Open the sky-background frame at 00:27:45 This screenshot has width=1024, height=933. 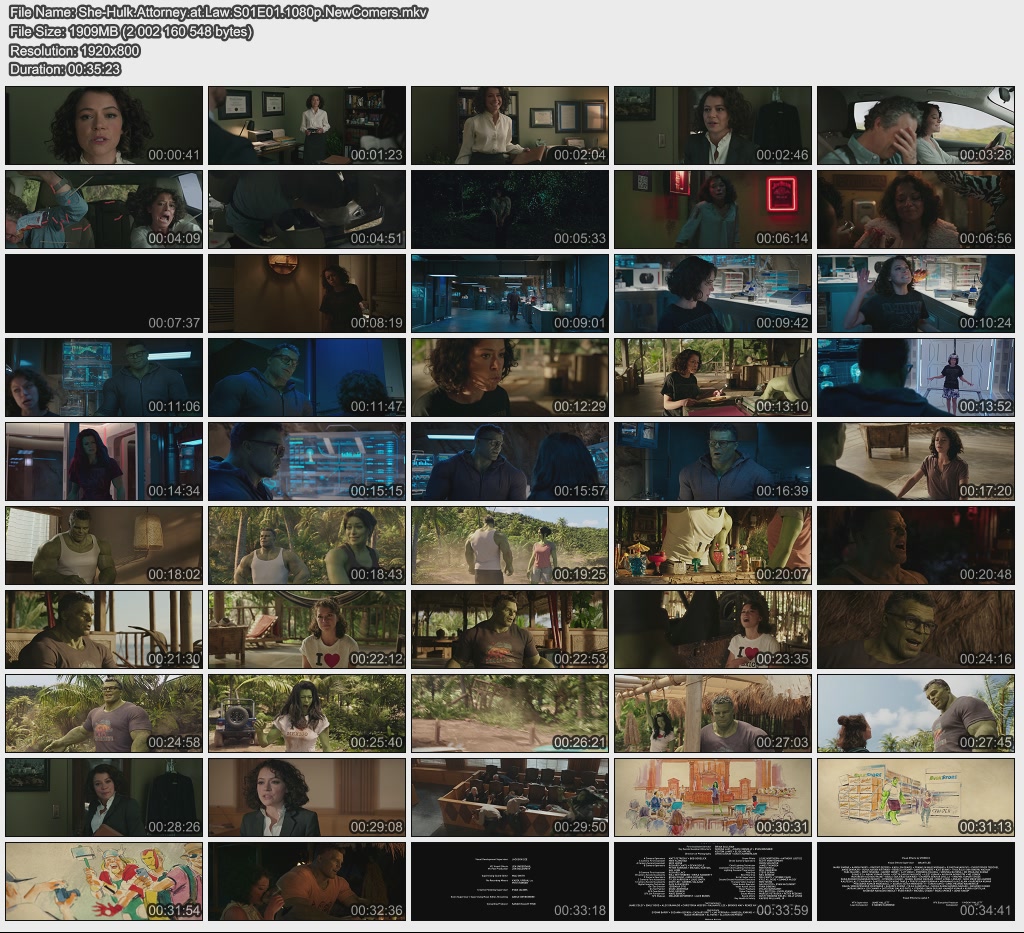916,714
